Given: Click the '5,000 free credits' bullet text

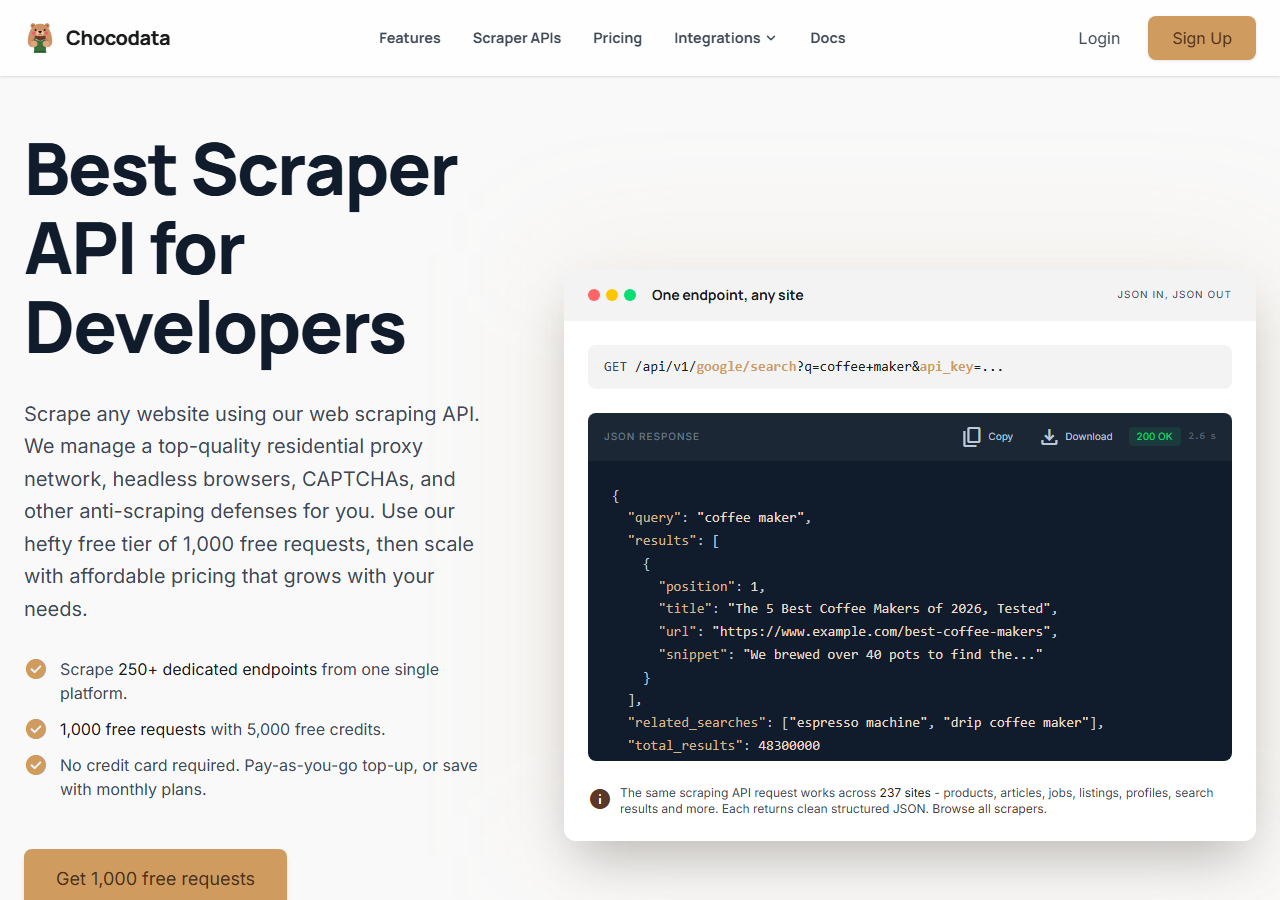Looking at the screenshot, I should click(x=314, y=729).
